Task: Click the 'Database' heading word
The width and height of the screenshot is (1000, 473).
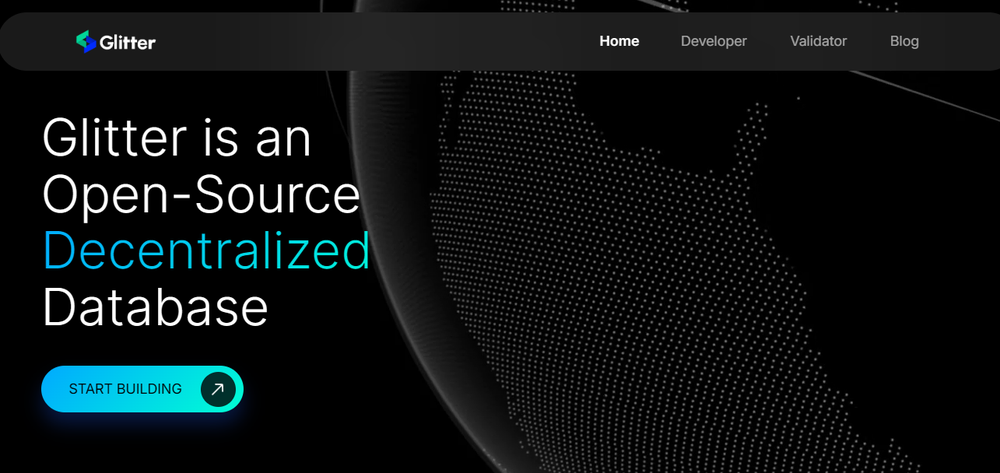Action: [155, 309]
